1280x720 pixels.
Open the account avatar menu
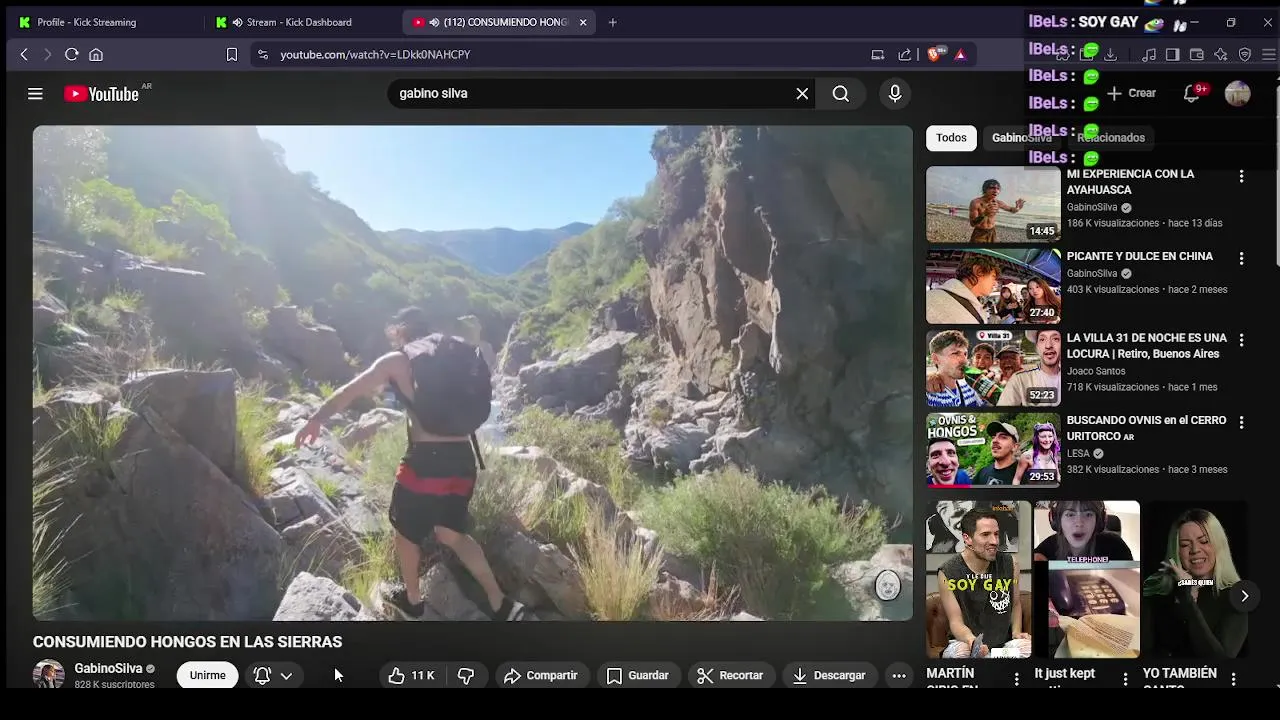click(1238, 93)
